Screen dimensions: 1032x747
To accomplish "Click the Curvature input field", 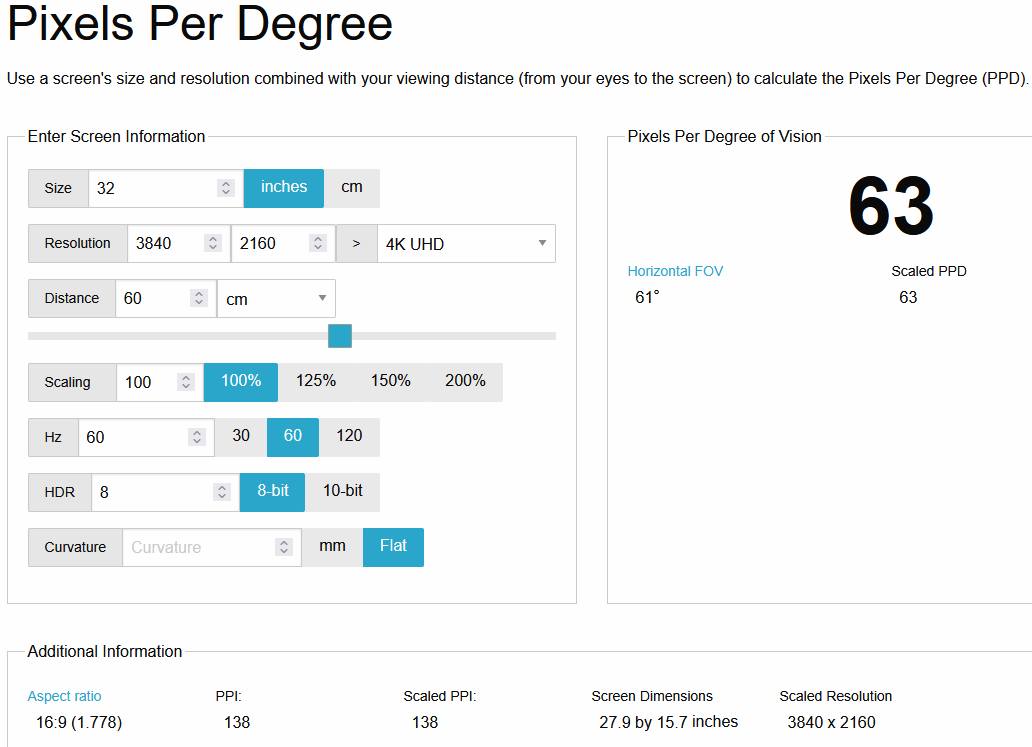I will (212, 548).
